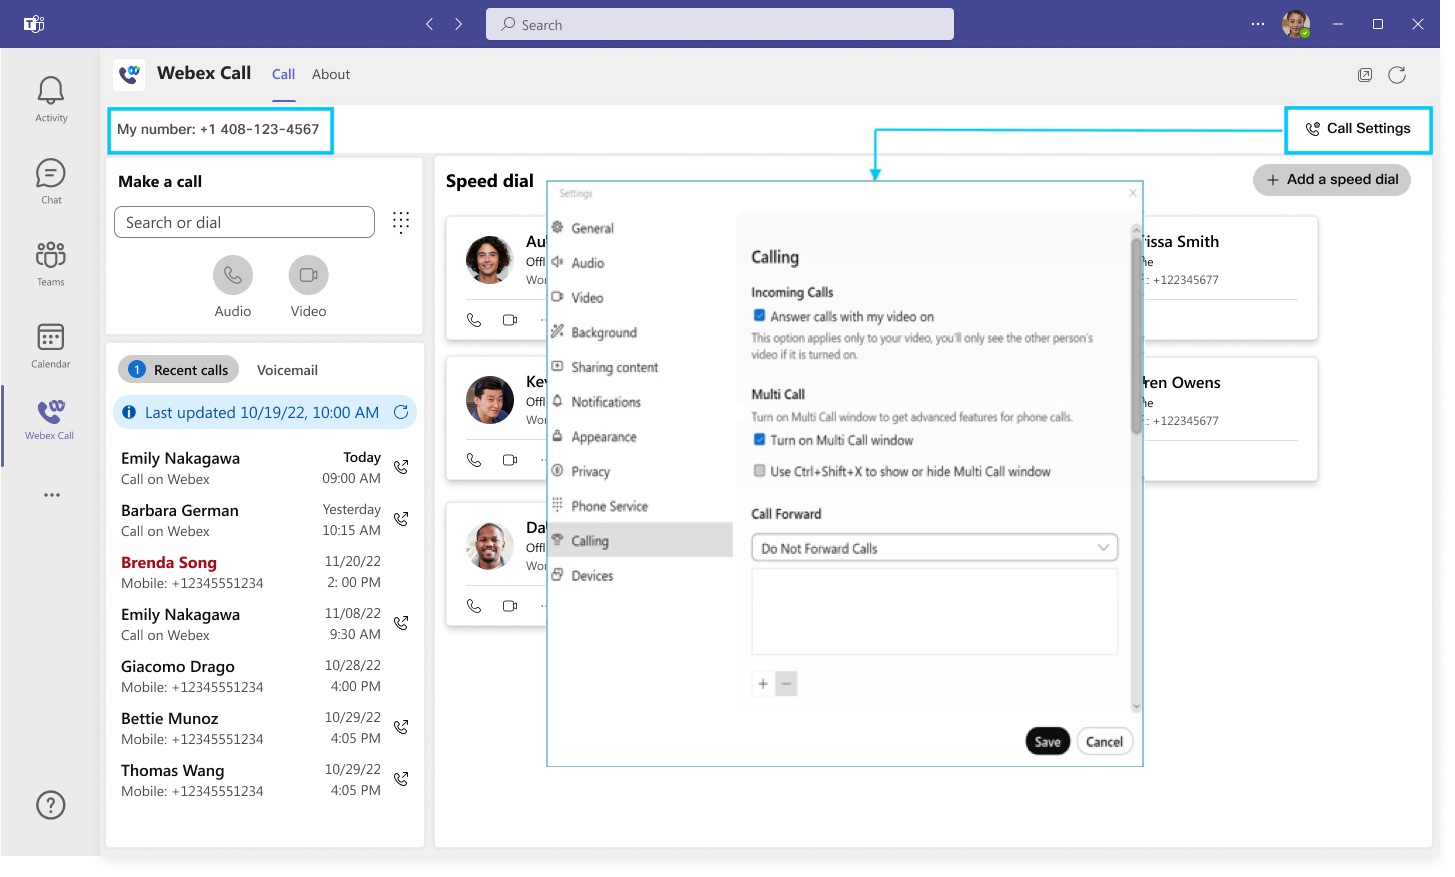This screenshot has height=877, width=1455.
Task: Save the calling settings
Action: tap(1047, 740)
